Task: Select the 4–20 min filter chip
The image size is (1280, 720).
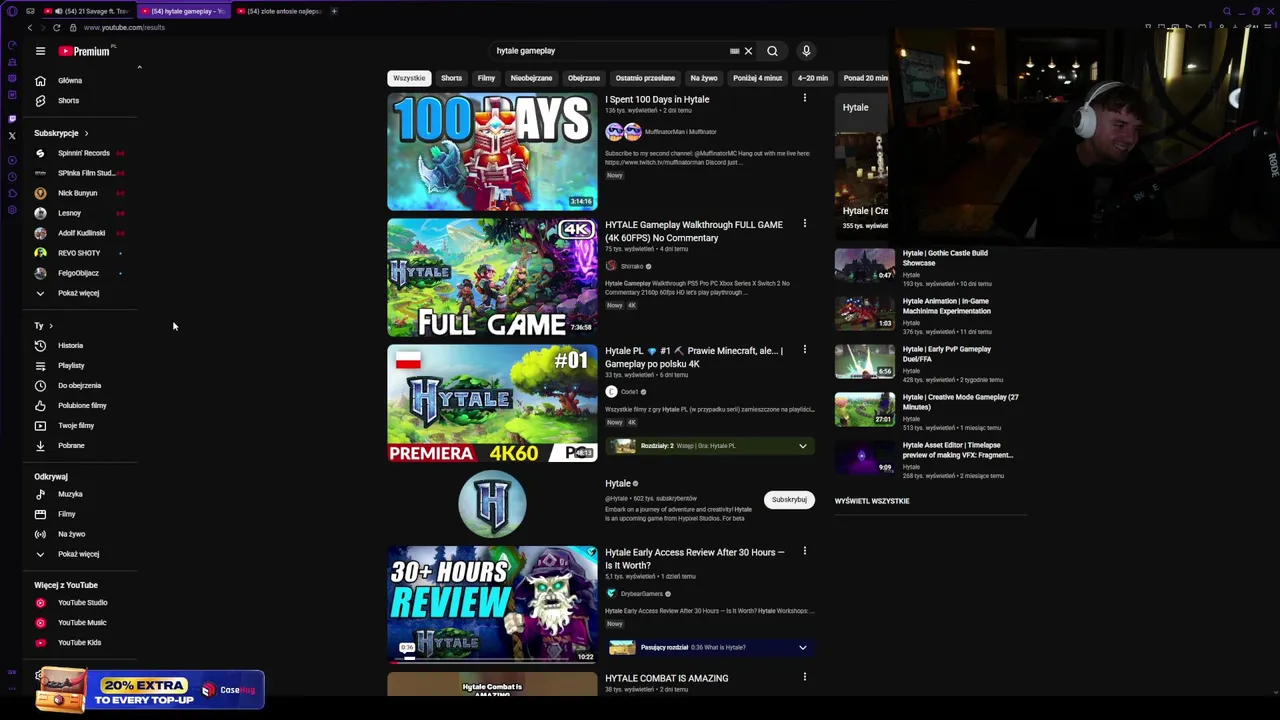Action: 813,78
